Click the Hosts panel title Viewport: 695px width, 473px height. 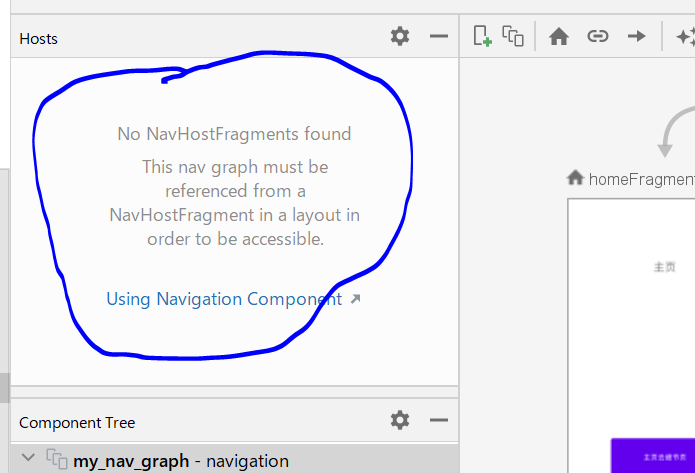point(39,39)
